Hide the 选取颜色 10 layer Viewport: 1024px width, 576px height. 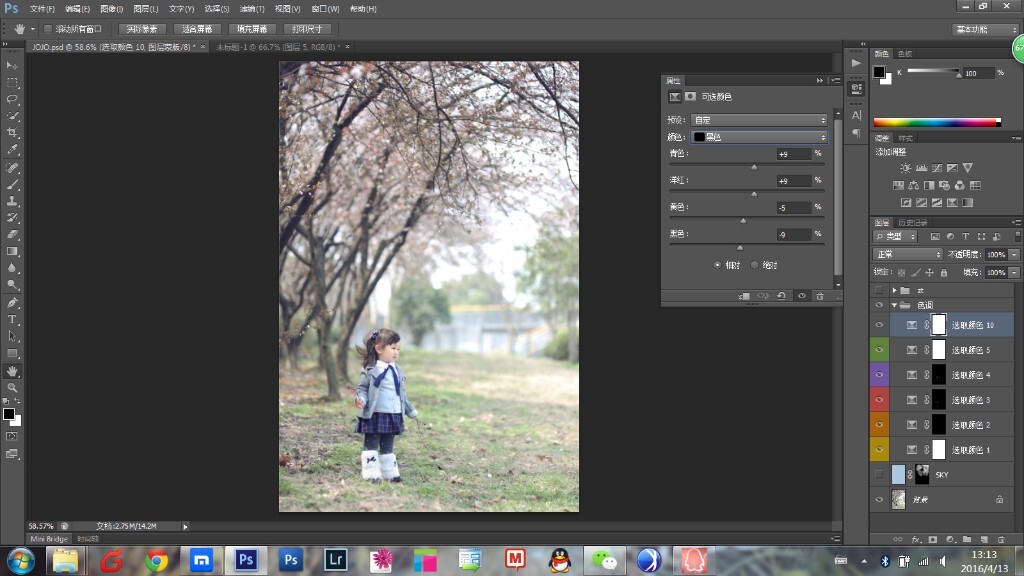[x=879, y=325]
